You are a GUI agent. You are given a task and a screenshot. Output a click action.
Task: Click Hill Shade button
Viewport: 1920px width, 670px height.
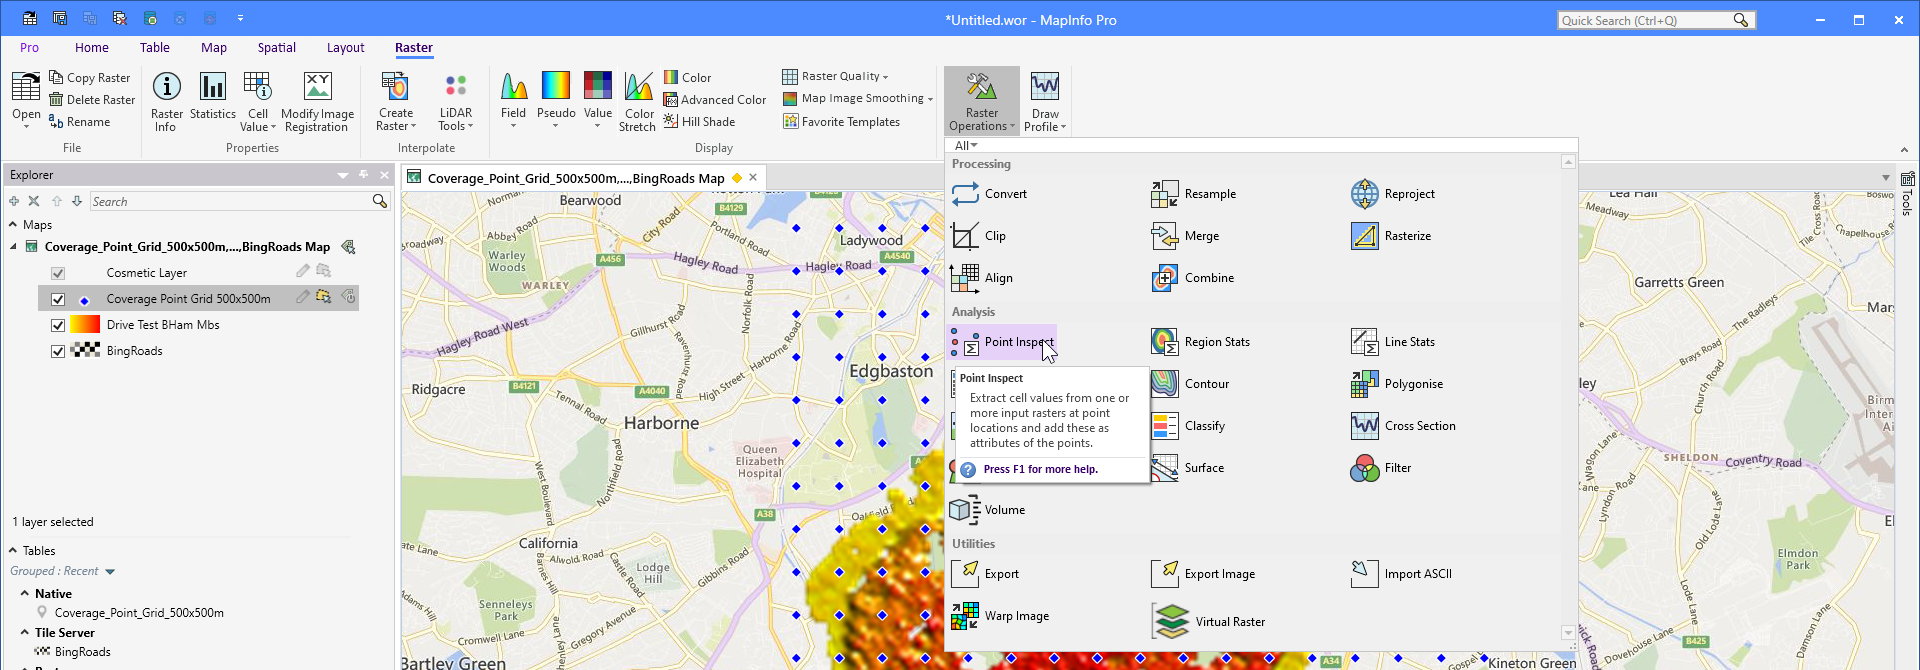point(699,122)
